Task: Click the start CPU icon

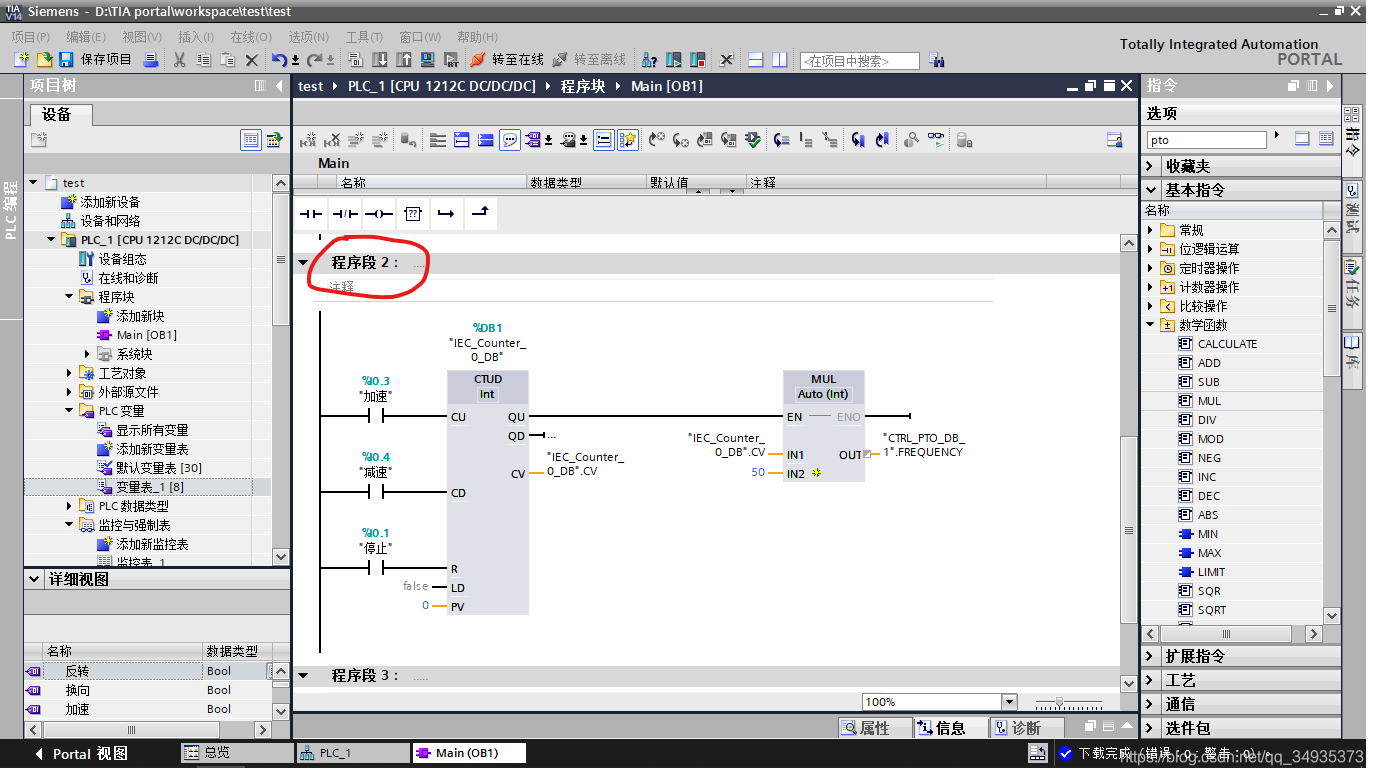Action: tap(674, 60)
